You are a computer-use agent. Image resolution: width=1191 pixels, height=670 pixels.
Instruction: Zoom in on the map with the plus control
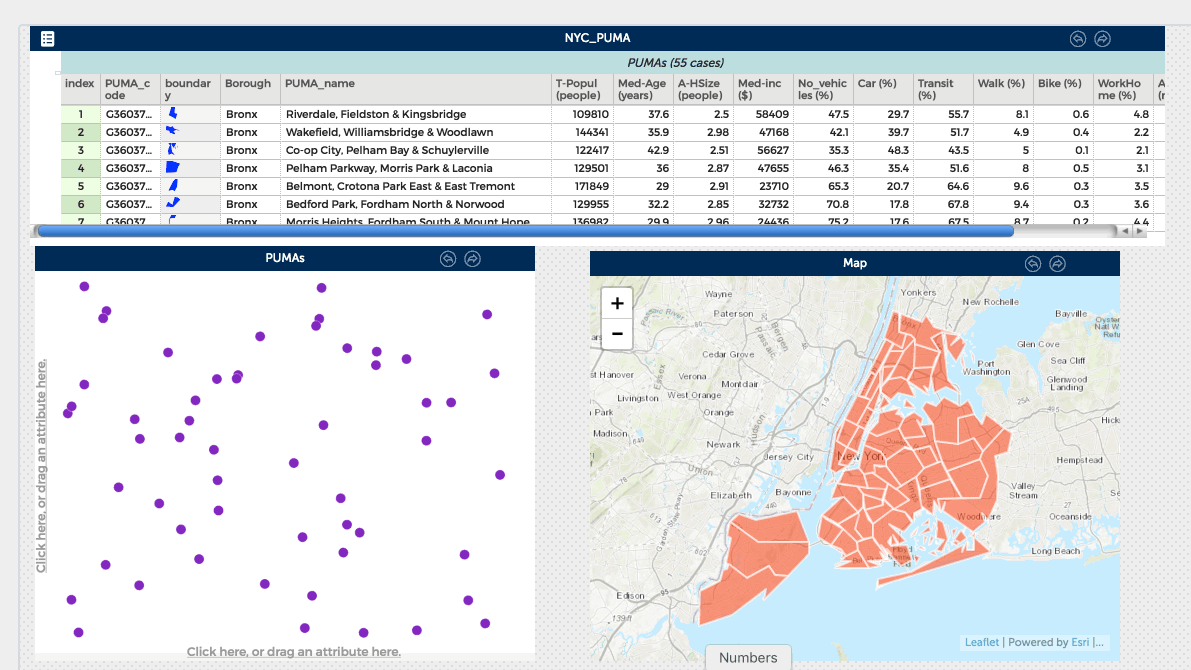617,303
